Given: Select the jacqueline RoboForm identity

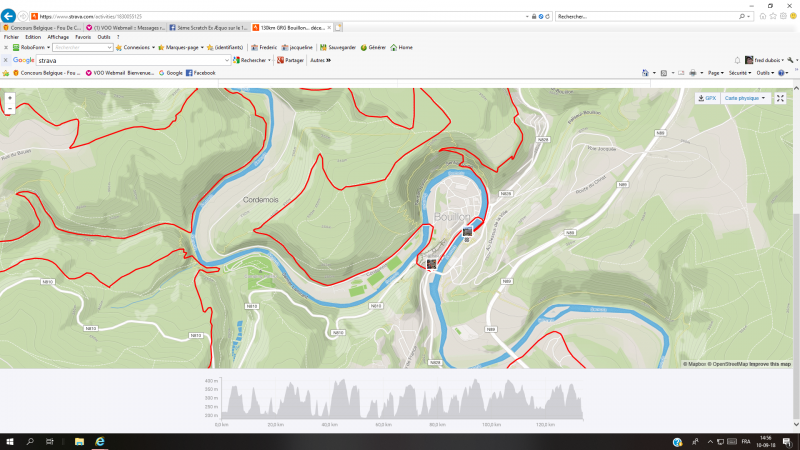Looking at the screenshot, I should pos(297,47).
